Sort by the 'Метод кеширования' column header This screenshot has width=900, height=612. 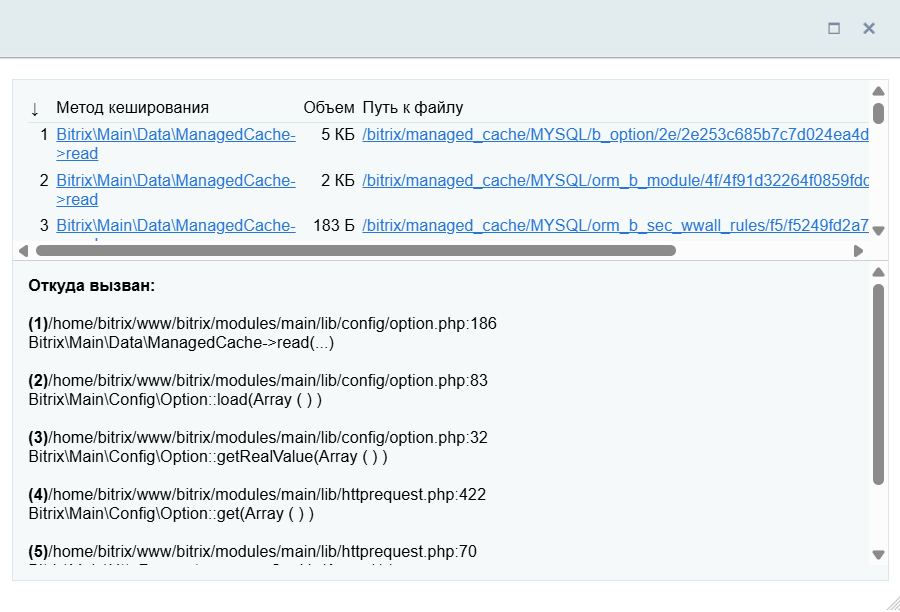click(x=132, y=108)
